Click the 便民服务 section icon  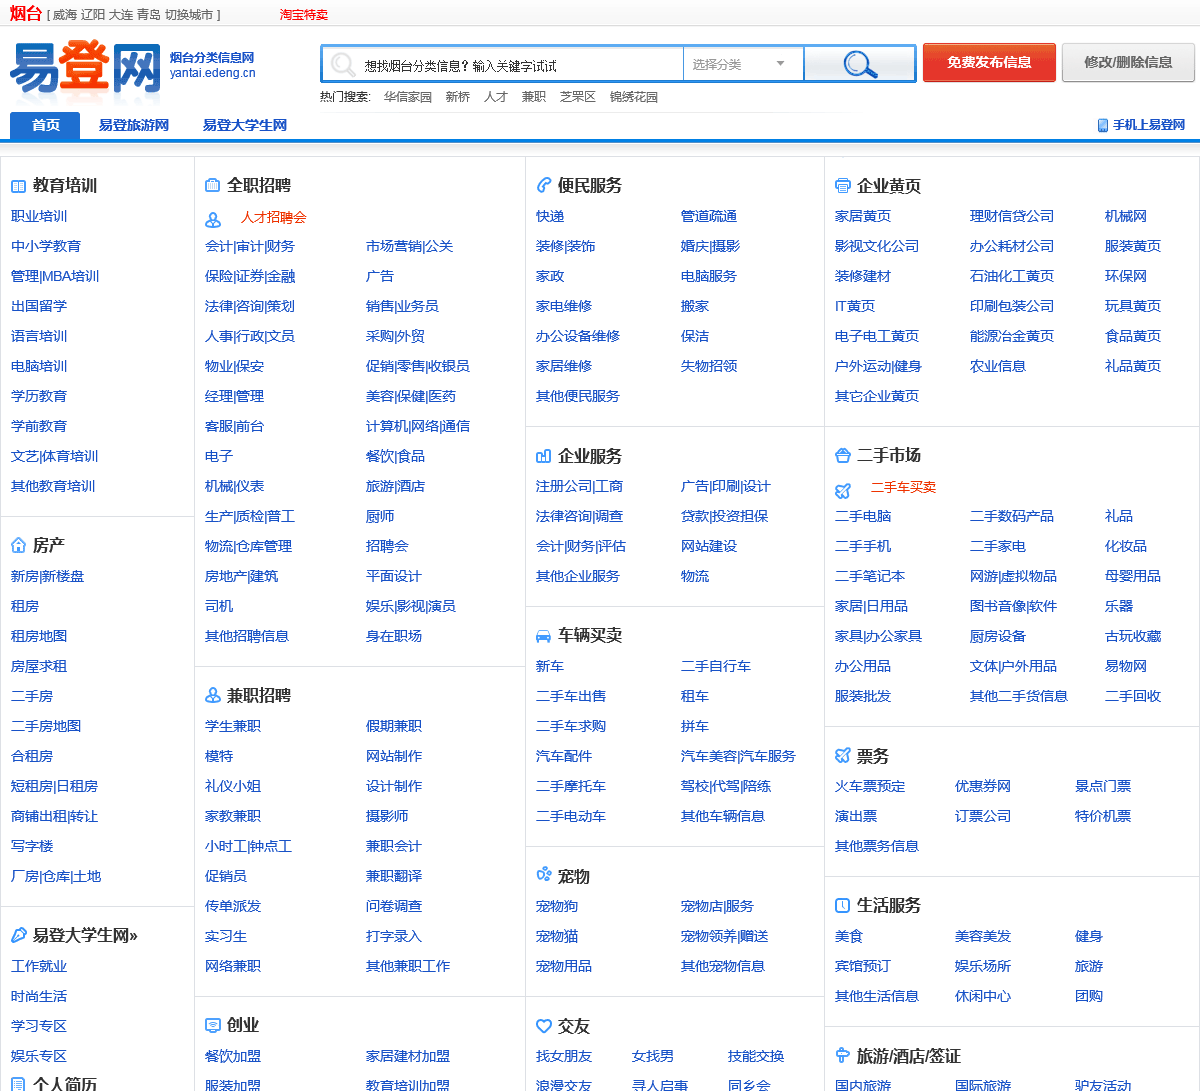pyautogui.click(x=543, y=185)
